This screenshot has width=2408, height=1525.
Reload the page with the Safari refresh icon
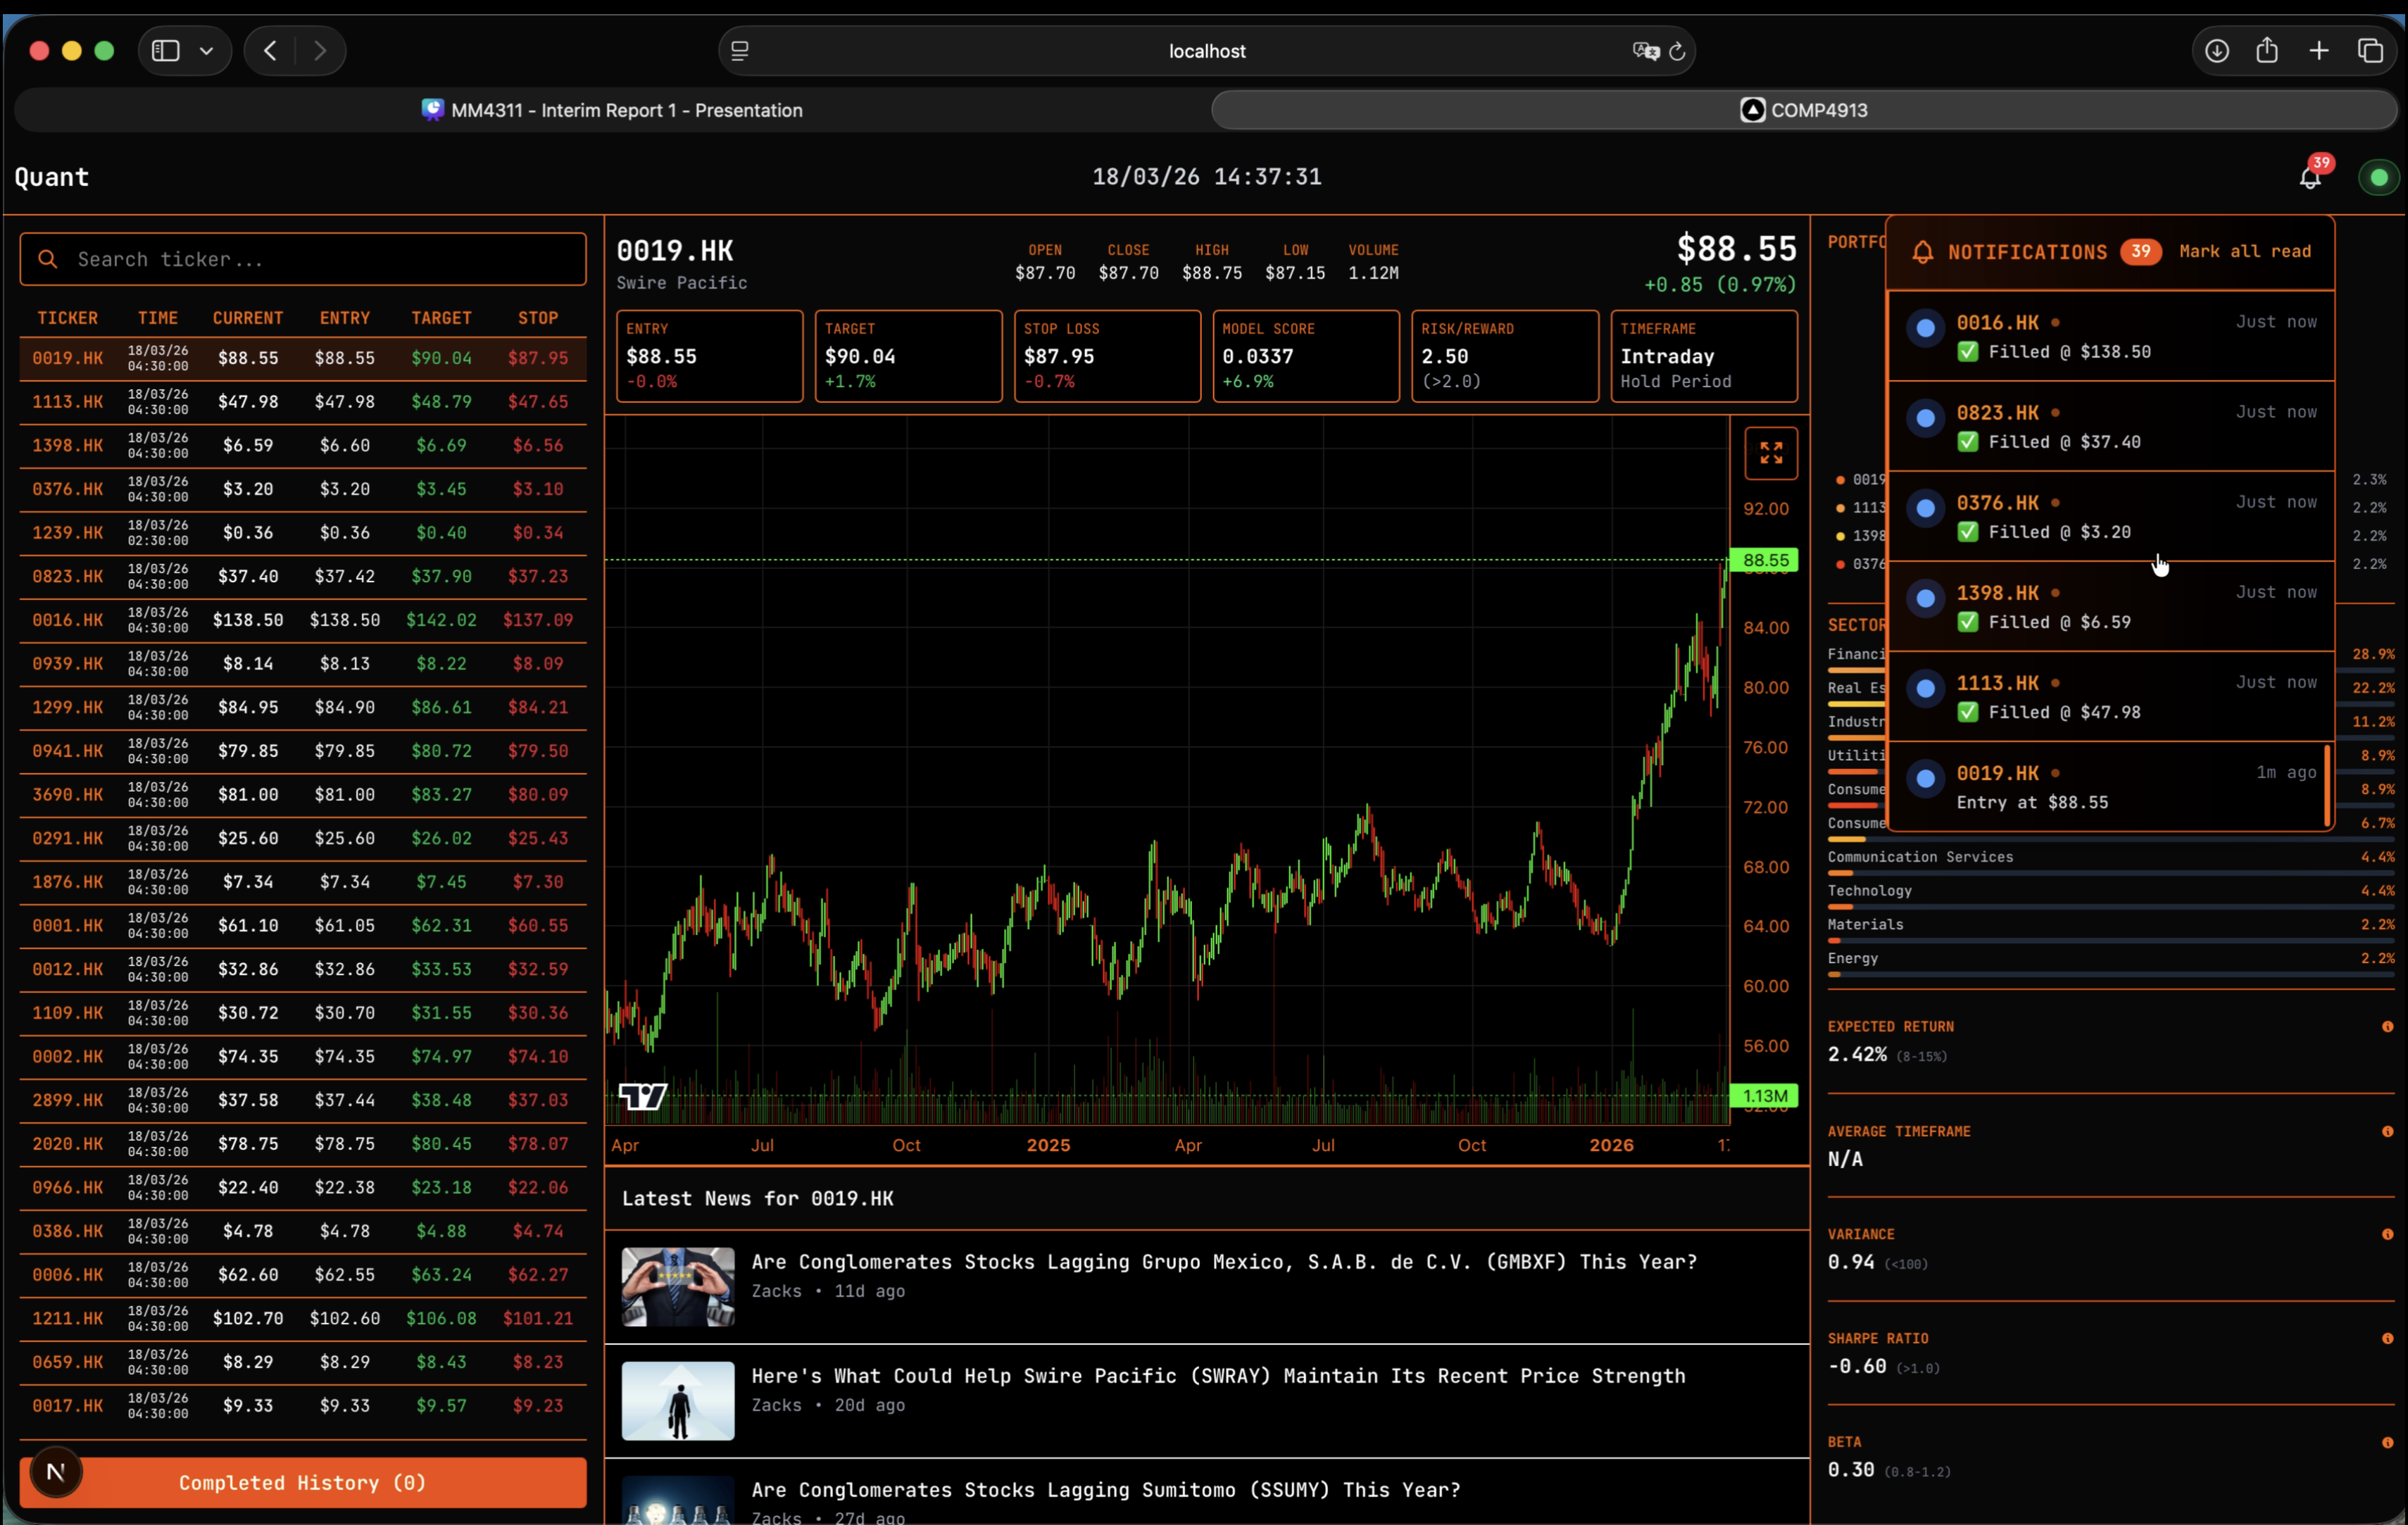[x=1677, y=51]
